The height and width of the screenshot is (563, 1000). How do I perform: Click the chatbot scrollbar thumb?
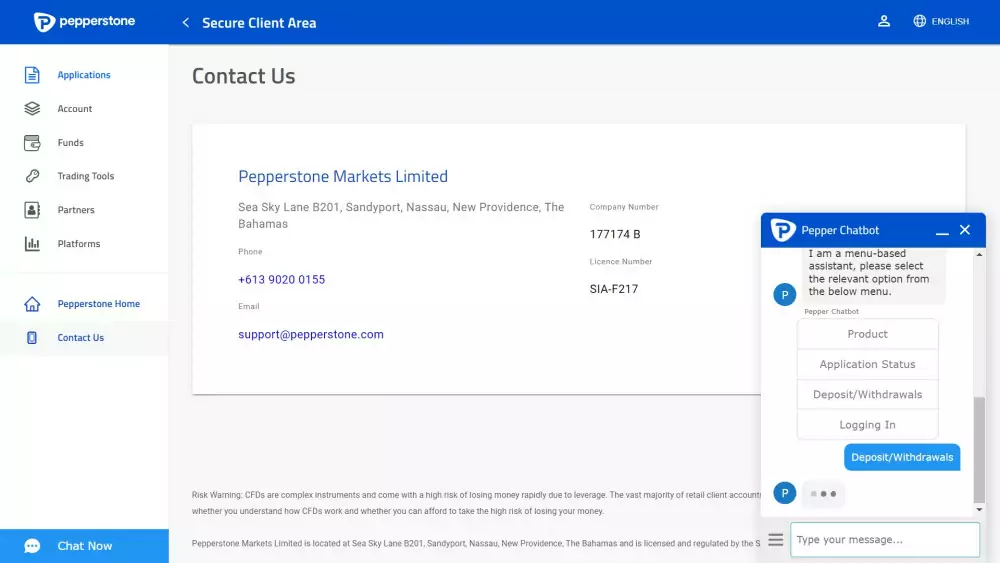(x=979, y=450)
